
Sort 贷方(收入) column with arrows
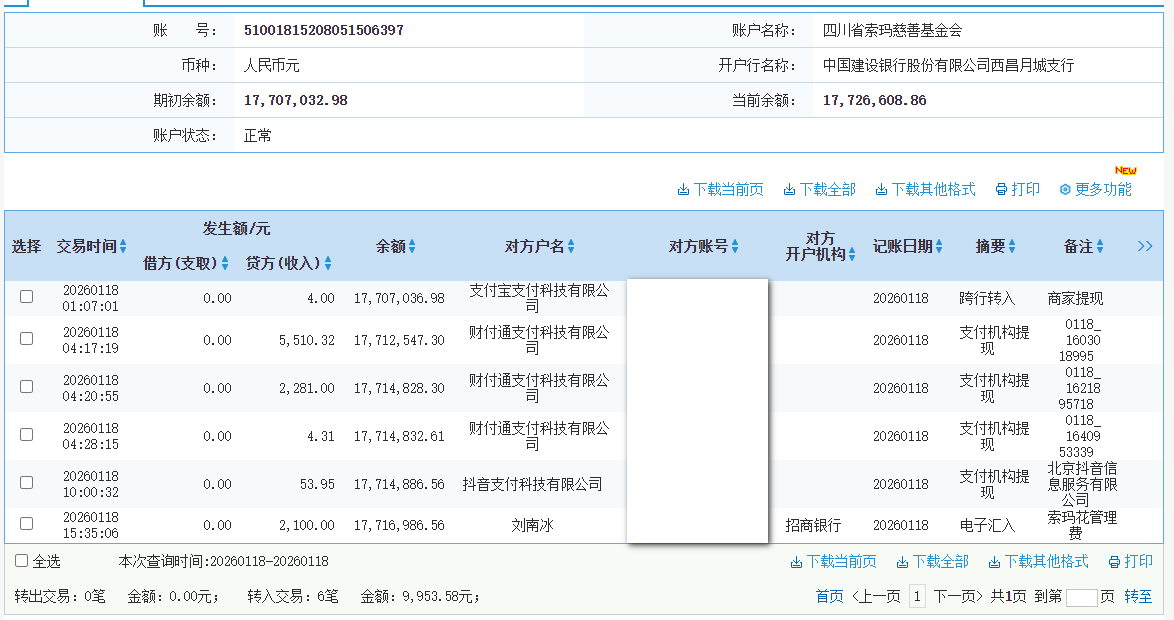tap(328, 264)
